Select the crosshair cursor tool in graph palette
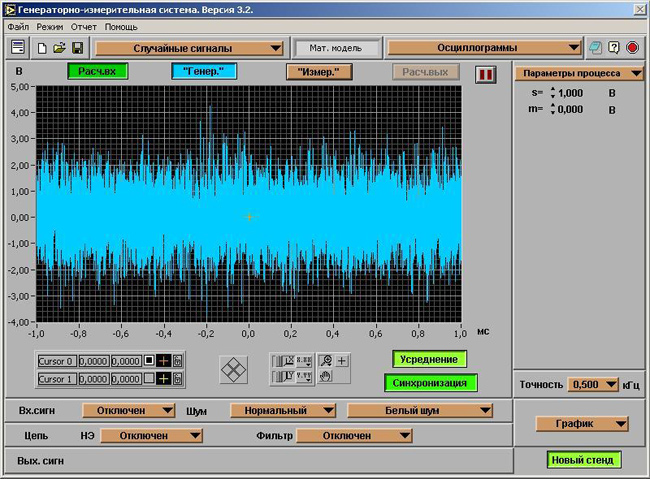This screenshot has width=650, height=479. click(342, 361)
